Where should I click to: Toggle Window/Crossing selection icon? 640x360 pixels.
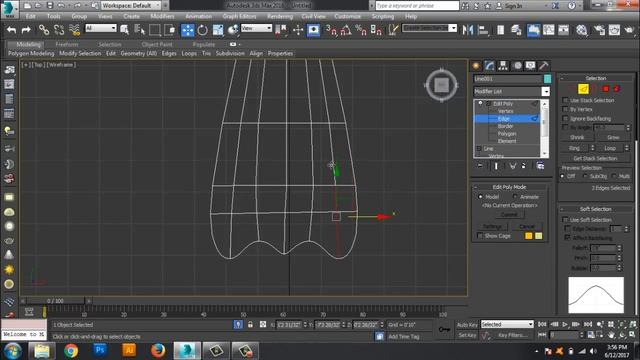point(169,30)
